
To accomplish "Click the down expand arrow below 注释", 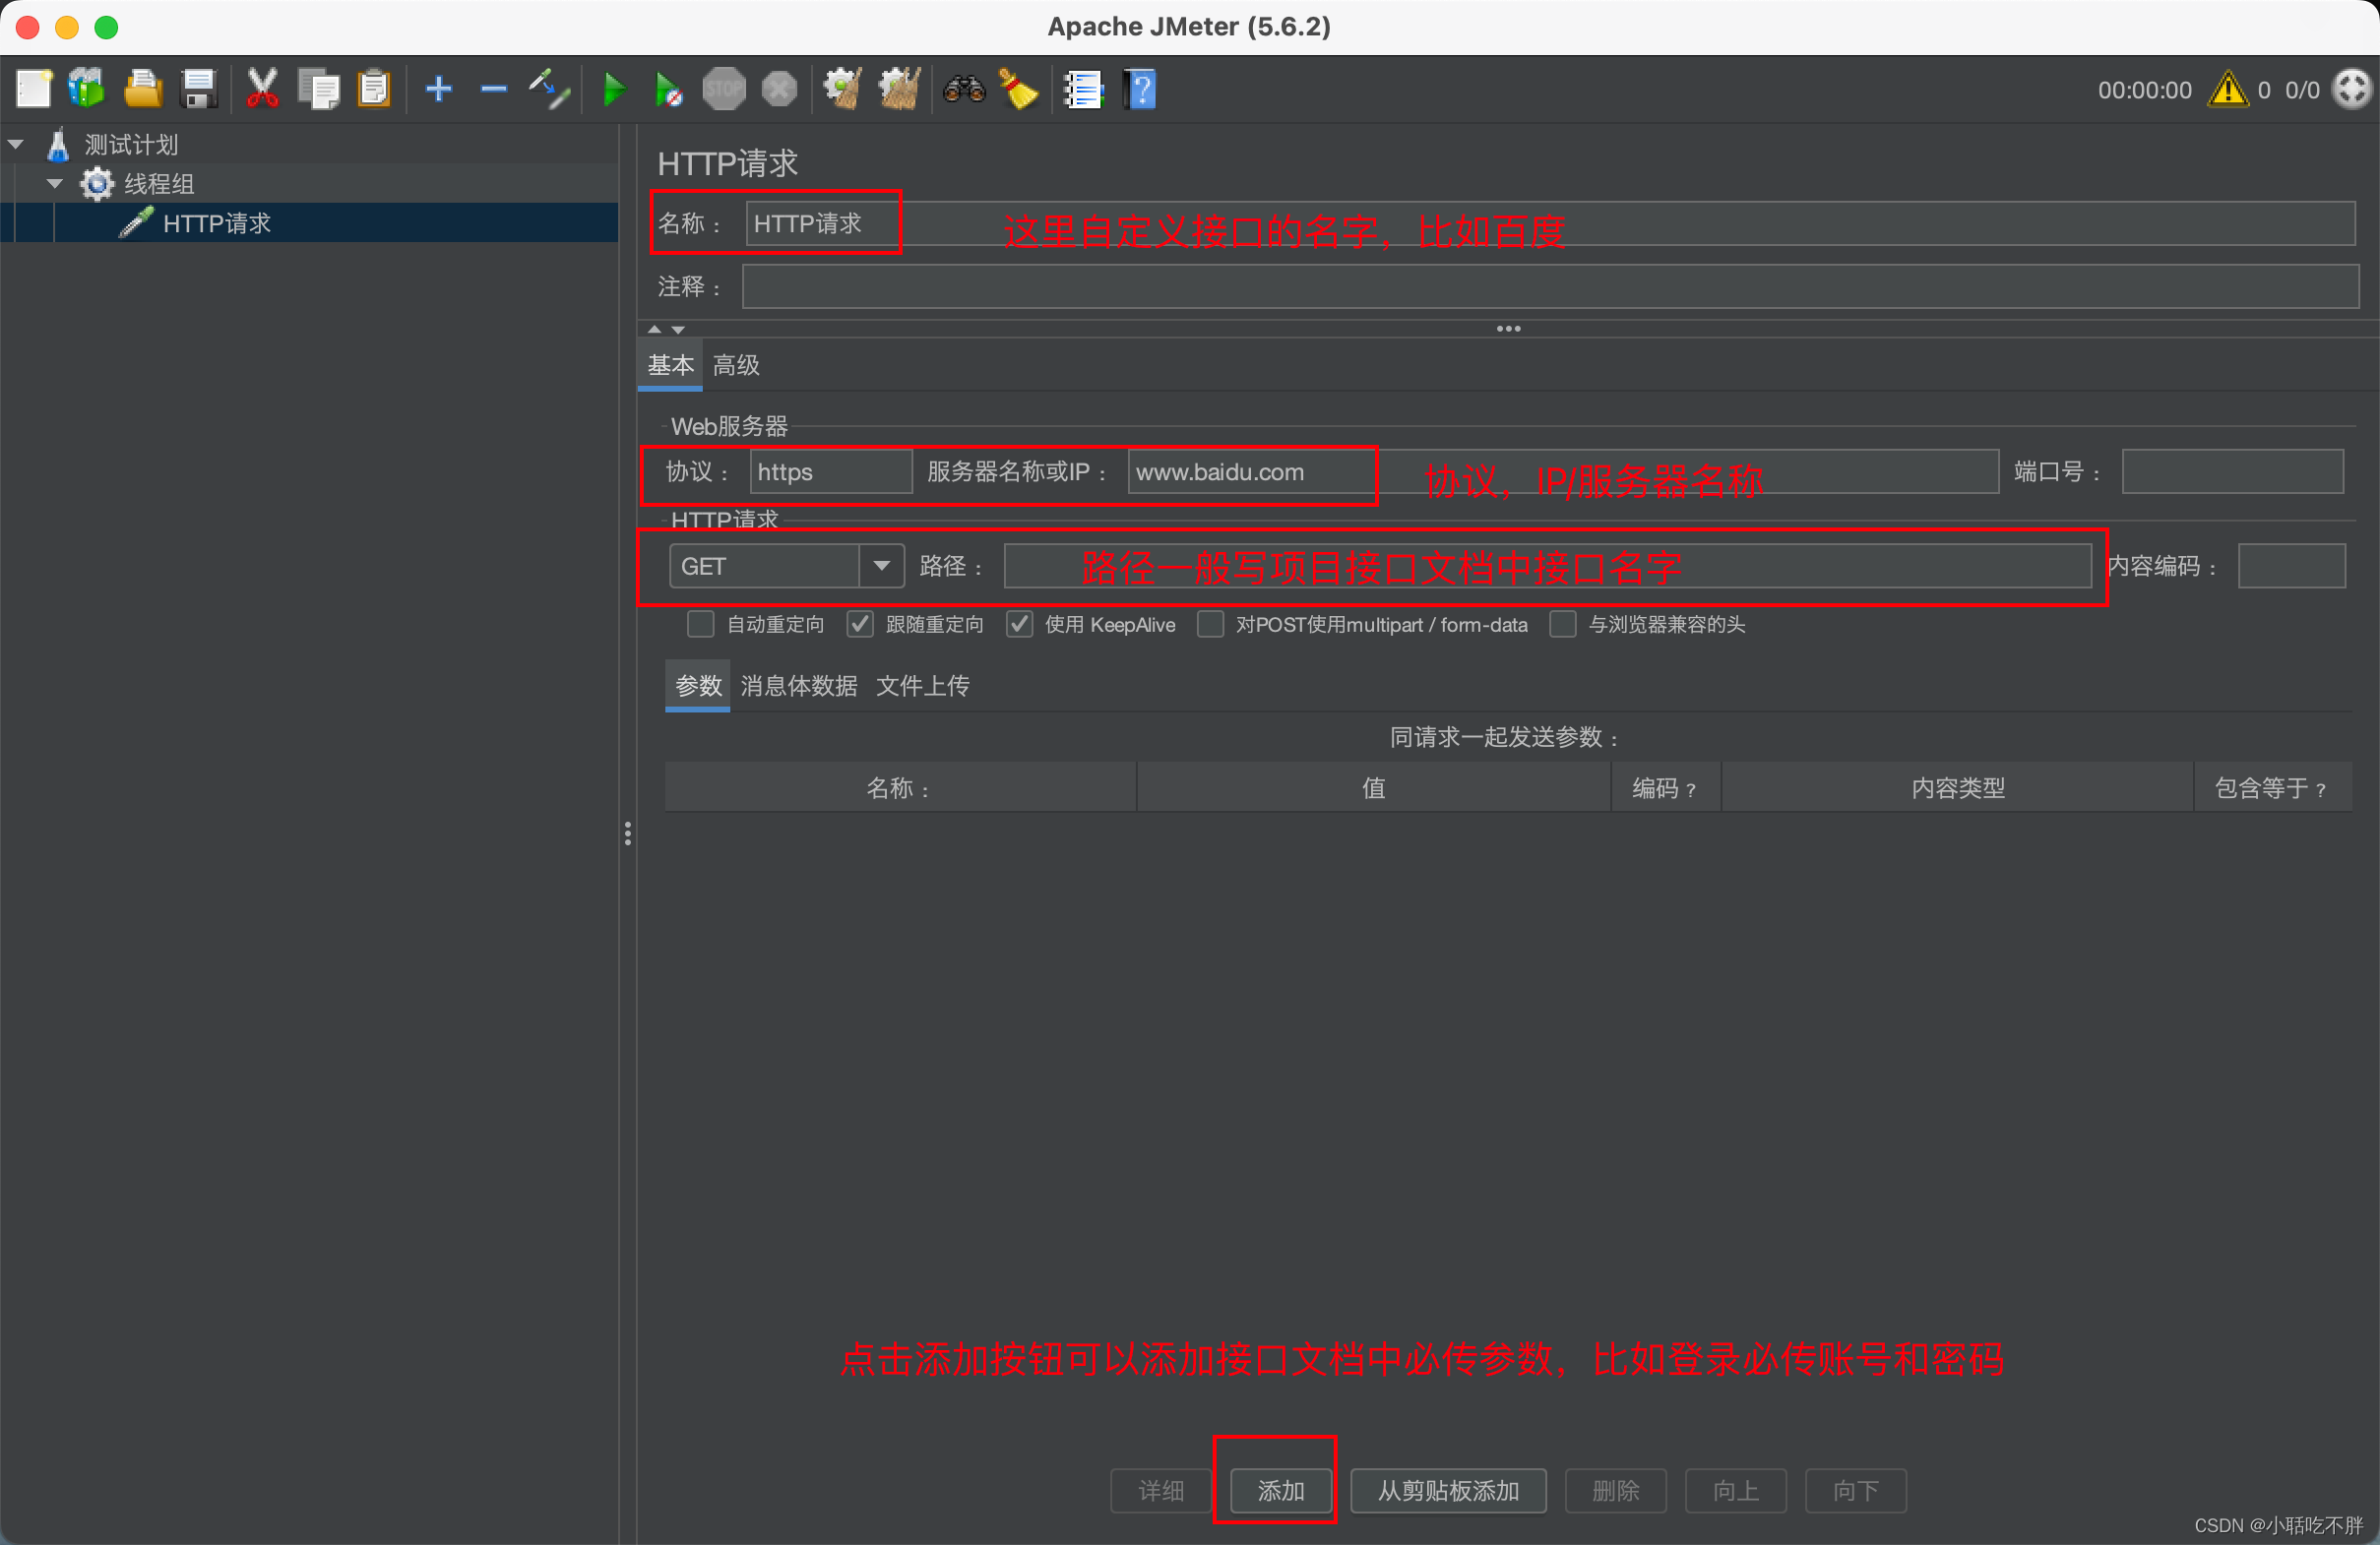I will click(678, 329).
